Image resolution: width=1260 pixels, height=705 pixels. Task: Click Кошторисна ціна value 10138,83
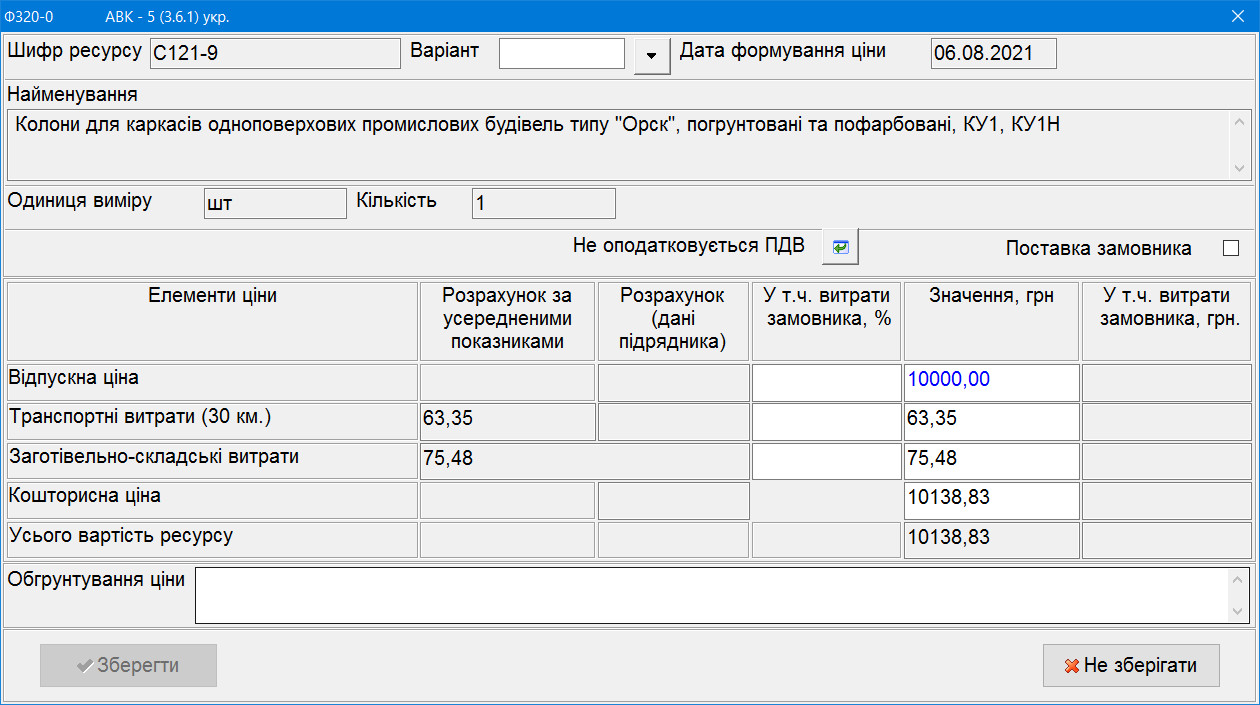click(x=992, y=500)
